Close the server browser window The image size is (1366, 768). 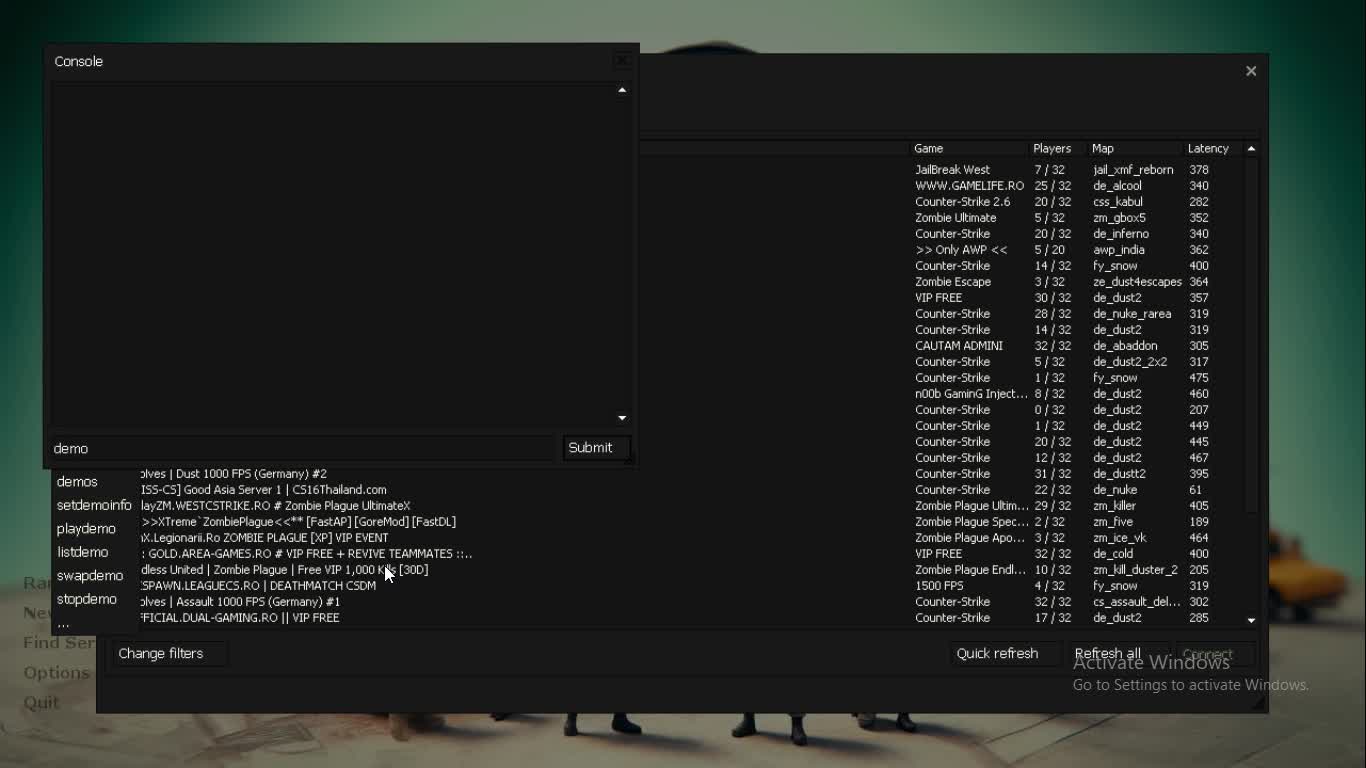[1251, 71]
